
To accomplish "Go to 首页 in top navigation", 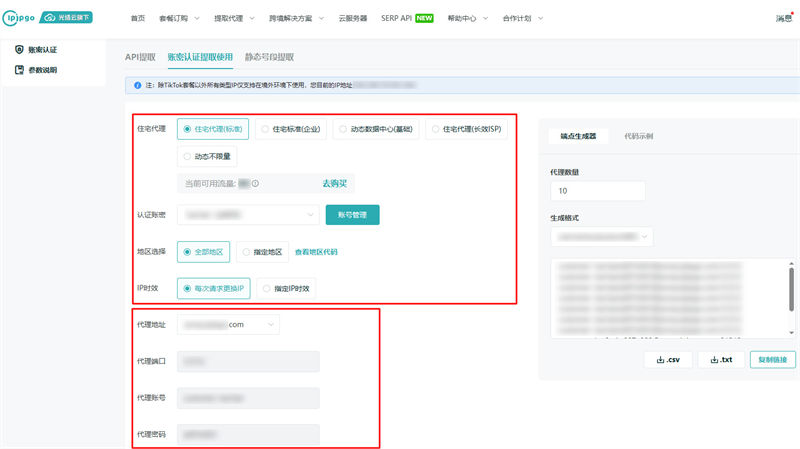I will (x=138, y=18).
